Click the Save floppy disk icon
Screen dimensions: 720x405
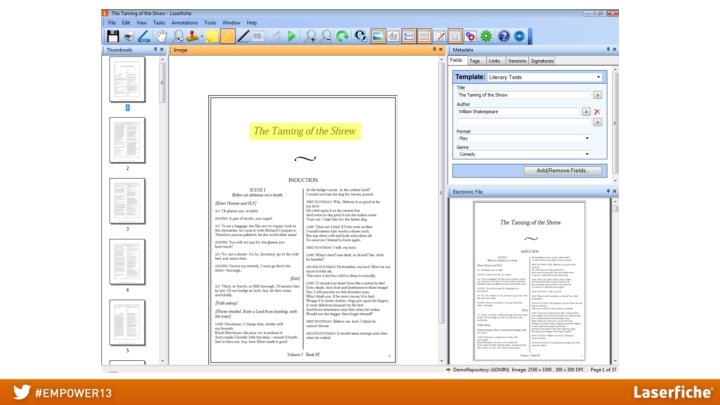pos(113,36)
